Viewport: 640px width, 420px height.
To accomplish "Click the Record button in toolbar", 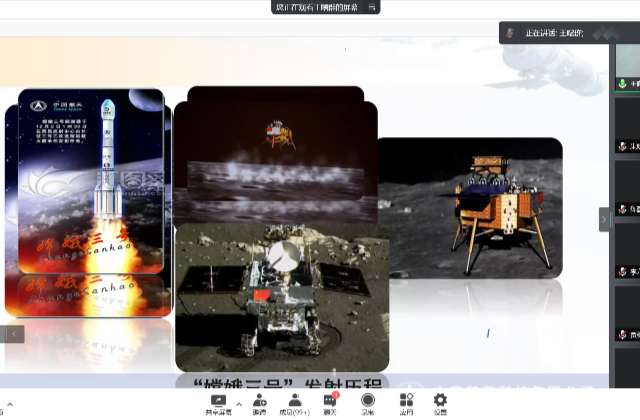I will 368,402.
